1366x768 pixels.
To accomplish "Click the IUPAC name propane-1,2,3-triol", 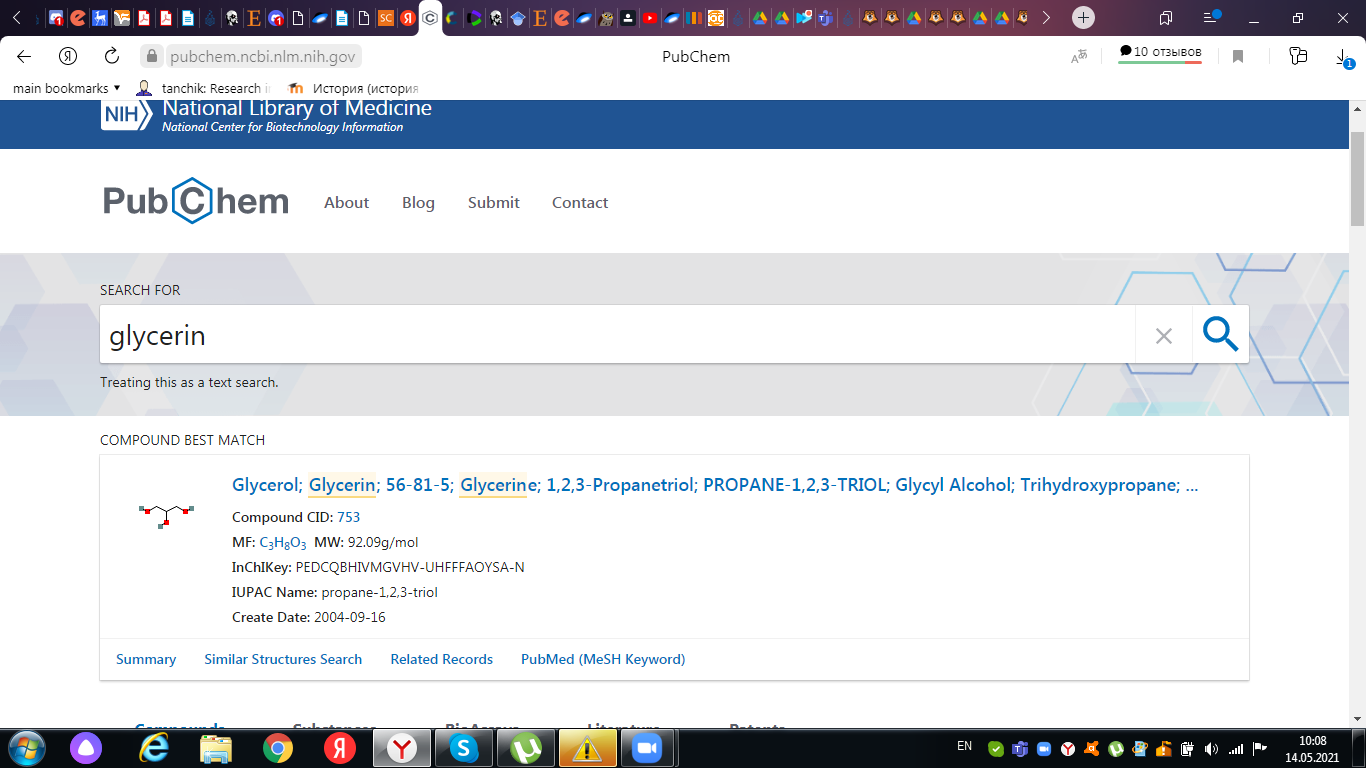I will 379,592.
